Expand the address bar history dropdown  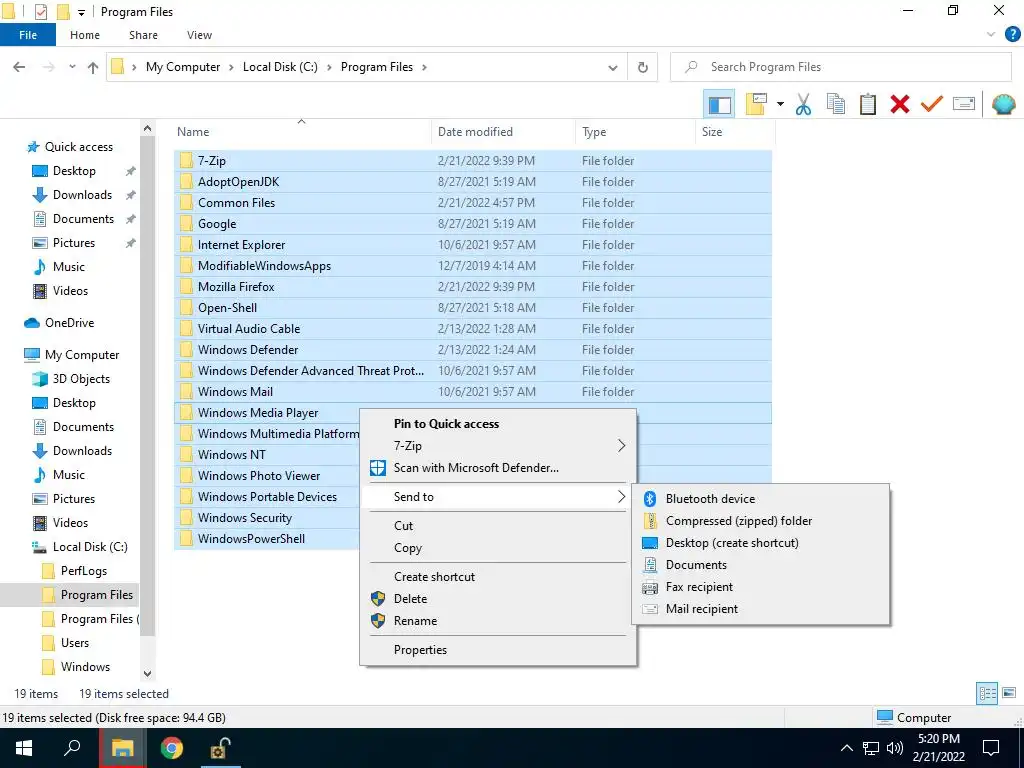(x=613, y=67)
